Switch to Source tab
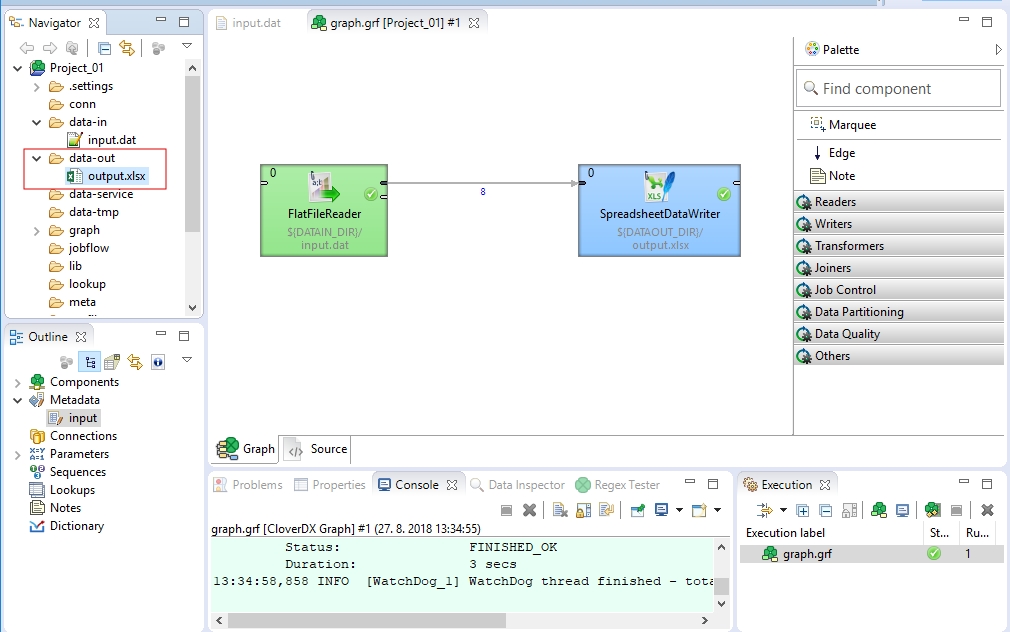1010x632 pixels. tap(317, 450)
